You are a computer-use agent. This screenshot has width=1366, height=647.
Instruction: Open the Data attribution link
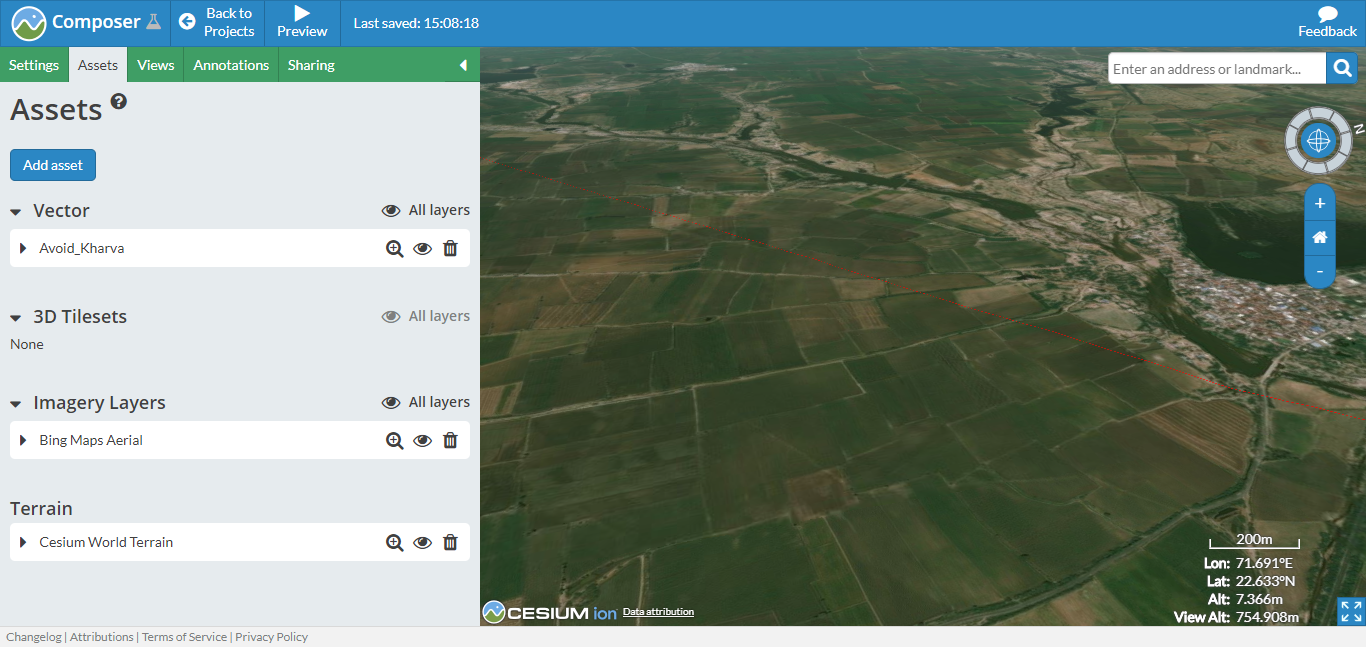(657, 612)
